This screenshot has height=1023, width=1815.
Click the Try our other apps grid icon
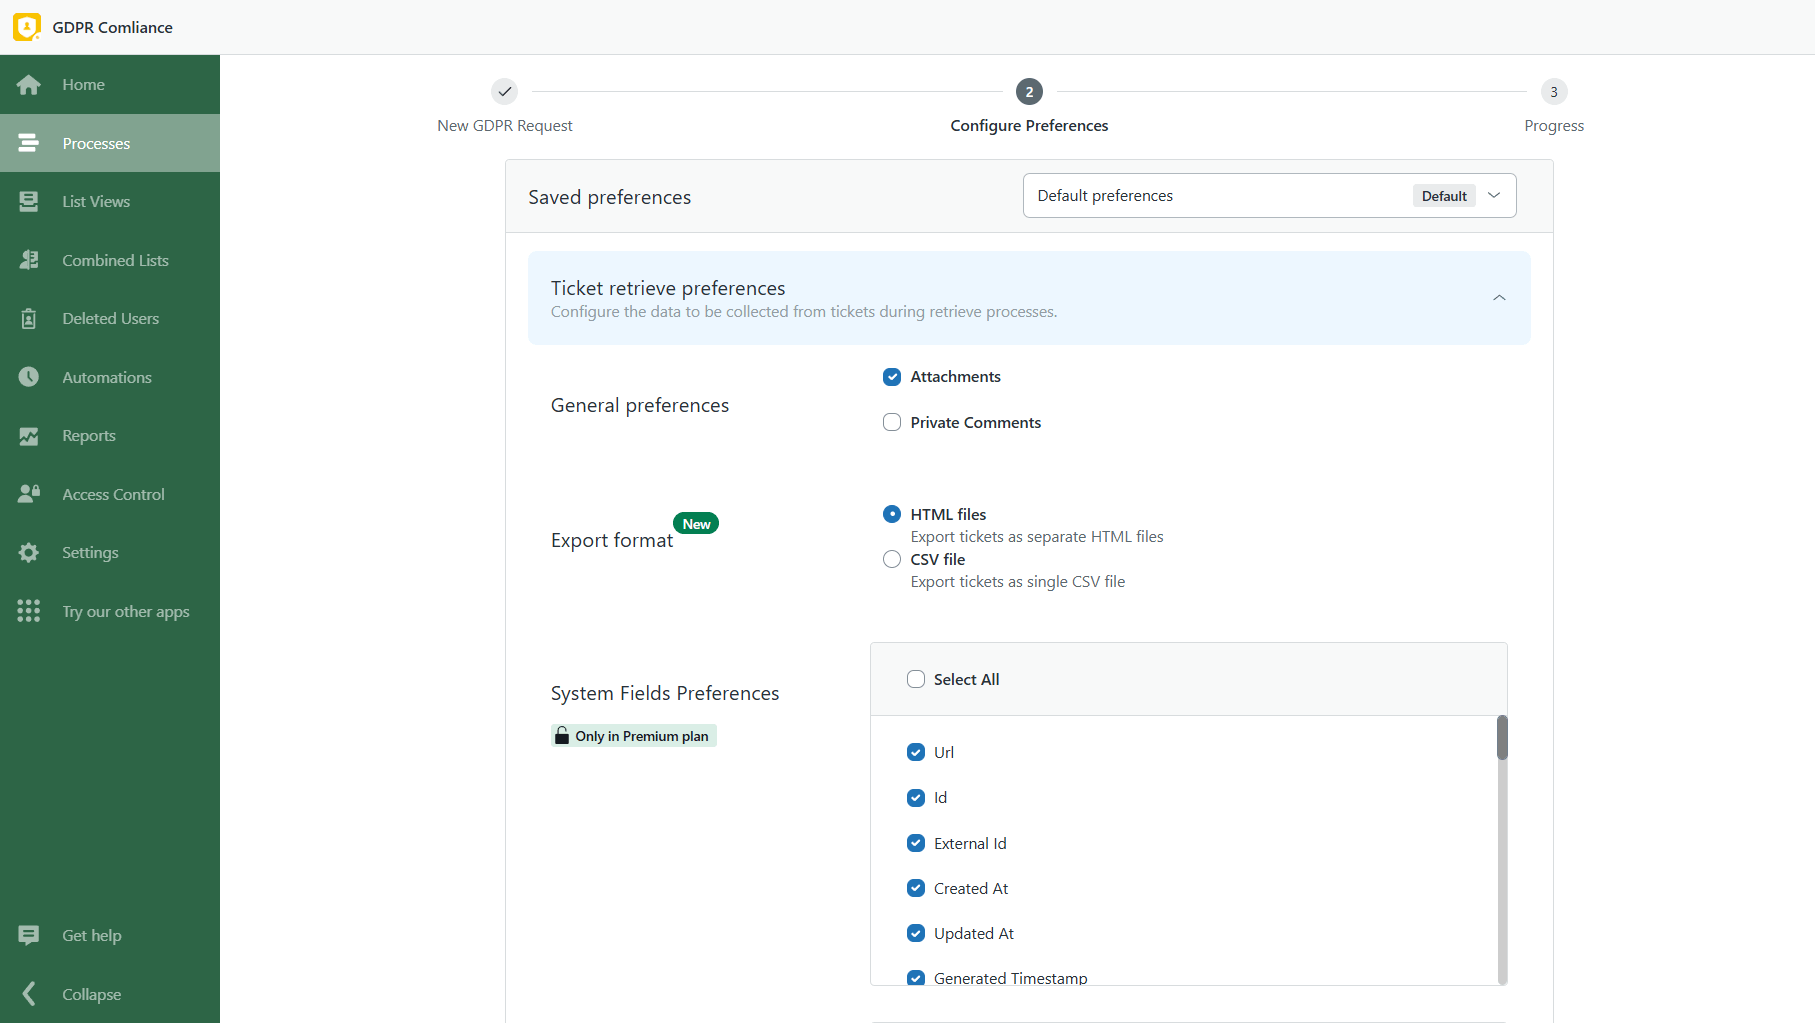tap(29, 611)
